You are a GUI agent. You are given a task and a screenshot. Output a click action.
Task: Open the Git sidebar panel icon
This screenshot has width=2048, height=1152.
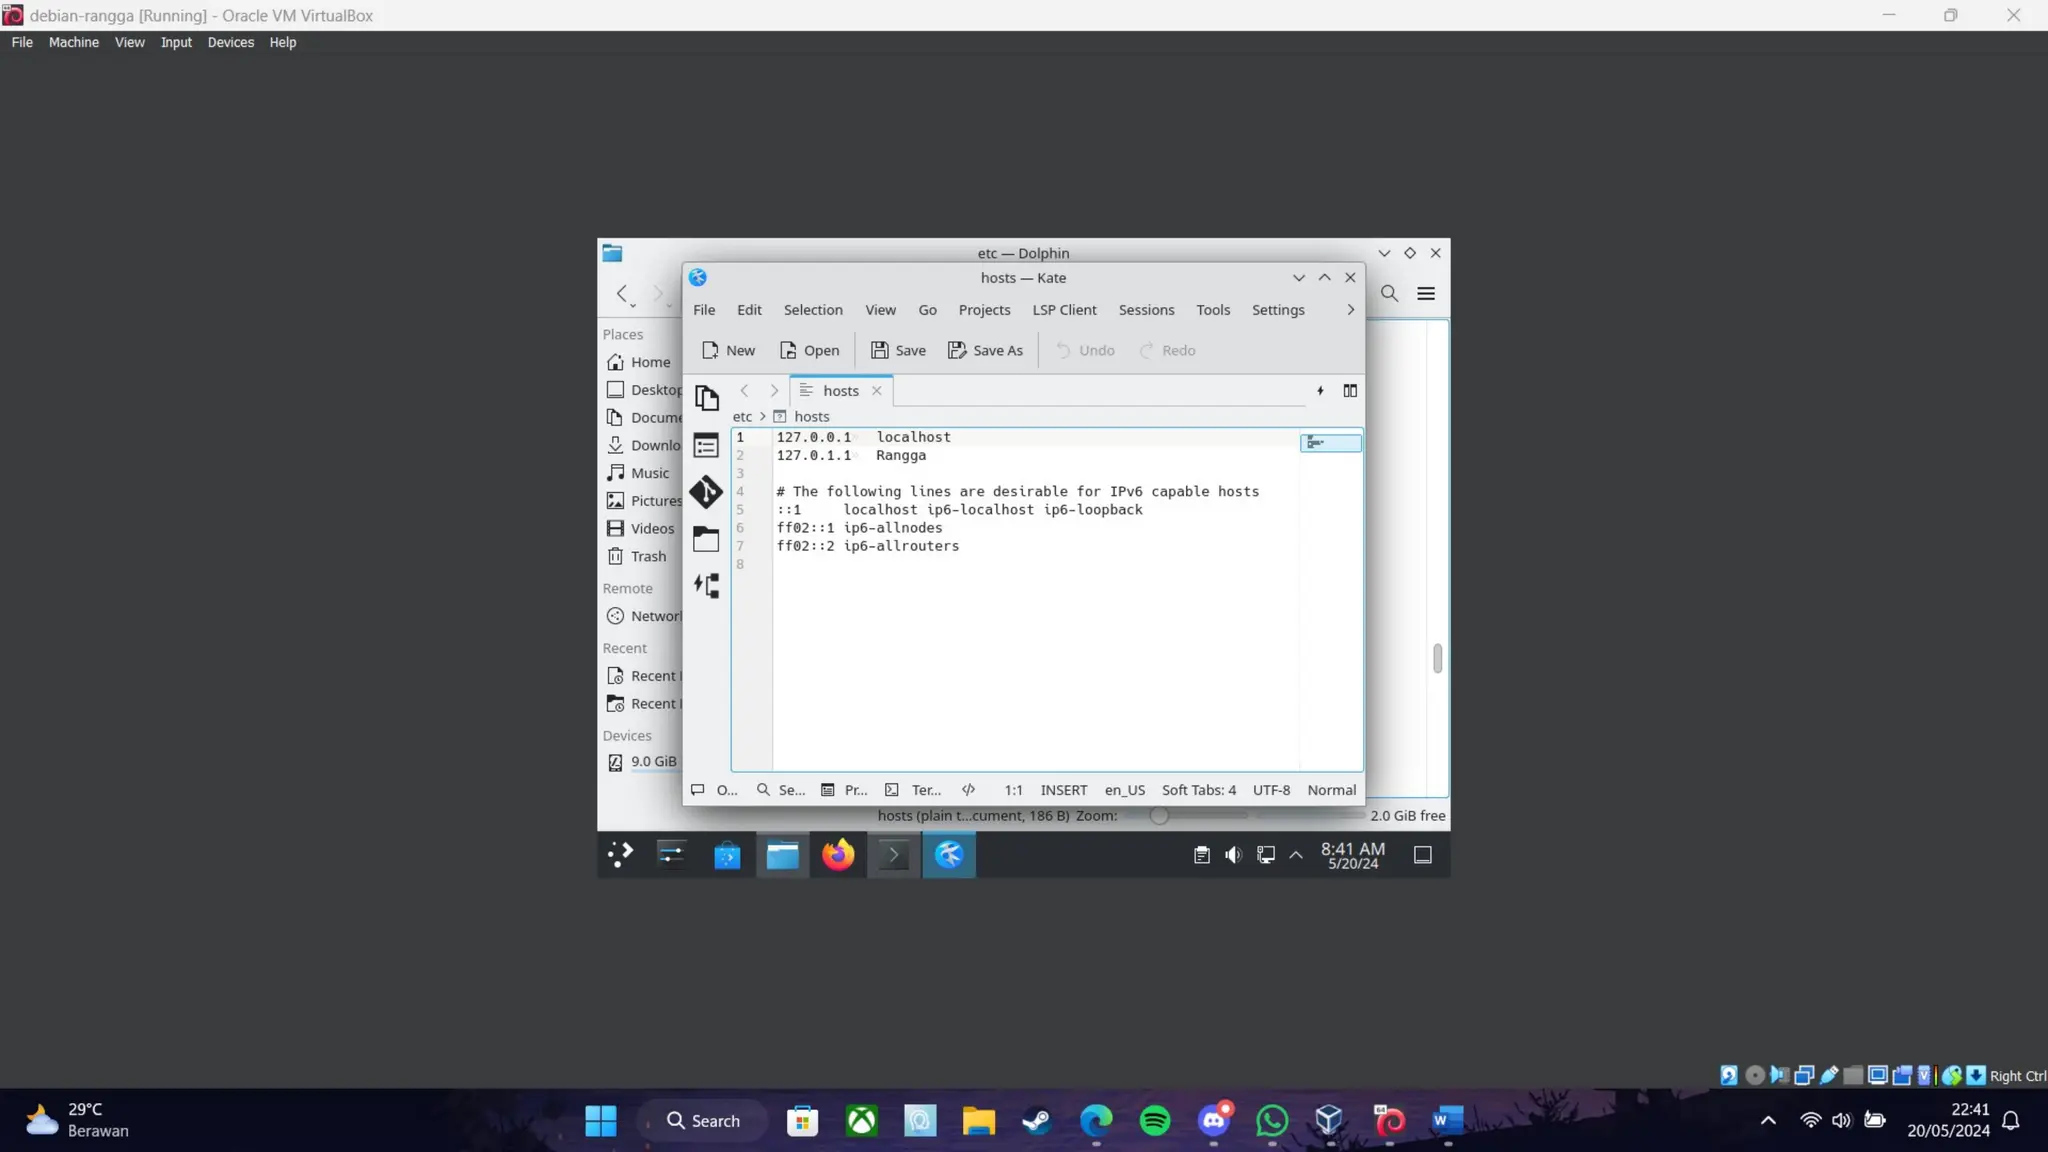click(x=706, y=492)
